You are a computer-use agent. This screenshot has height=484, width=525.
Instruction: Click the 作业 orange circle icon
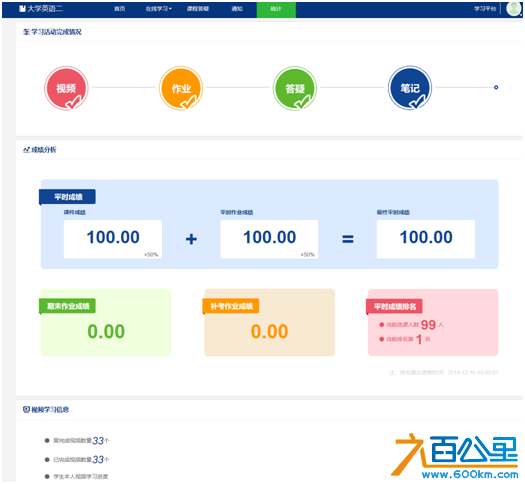click(x=181, y=88)
